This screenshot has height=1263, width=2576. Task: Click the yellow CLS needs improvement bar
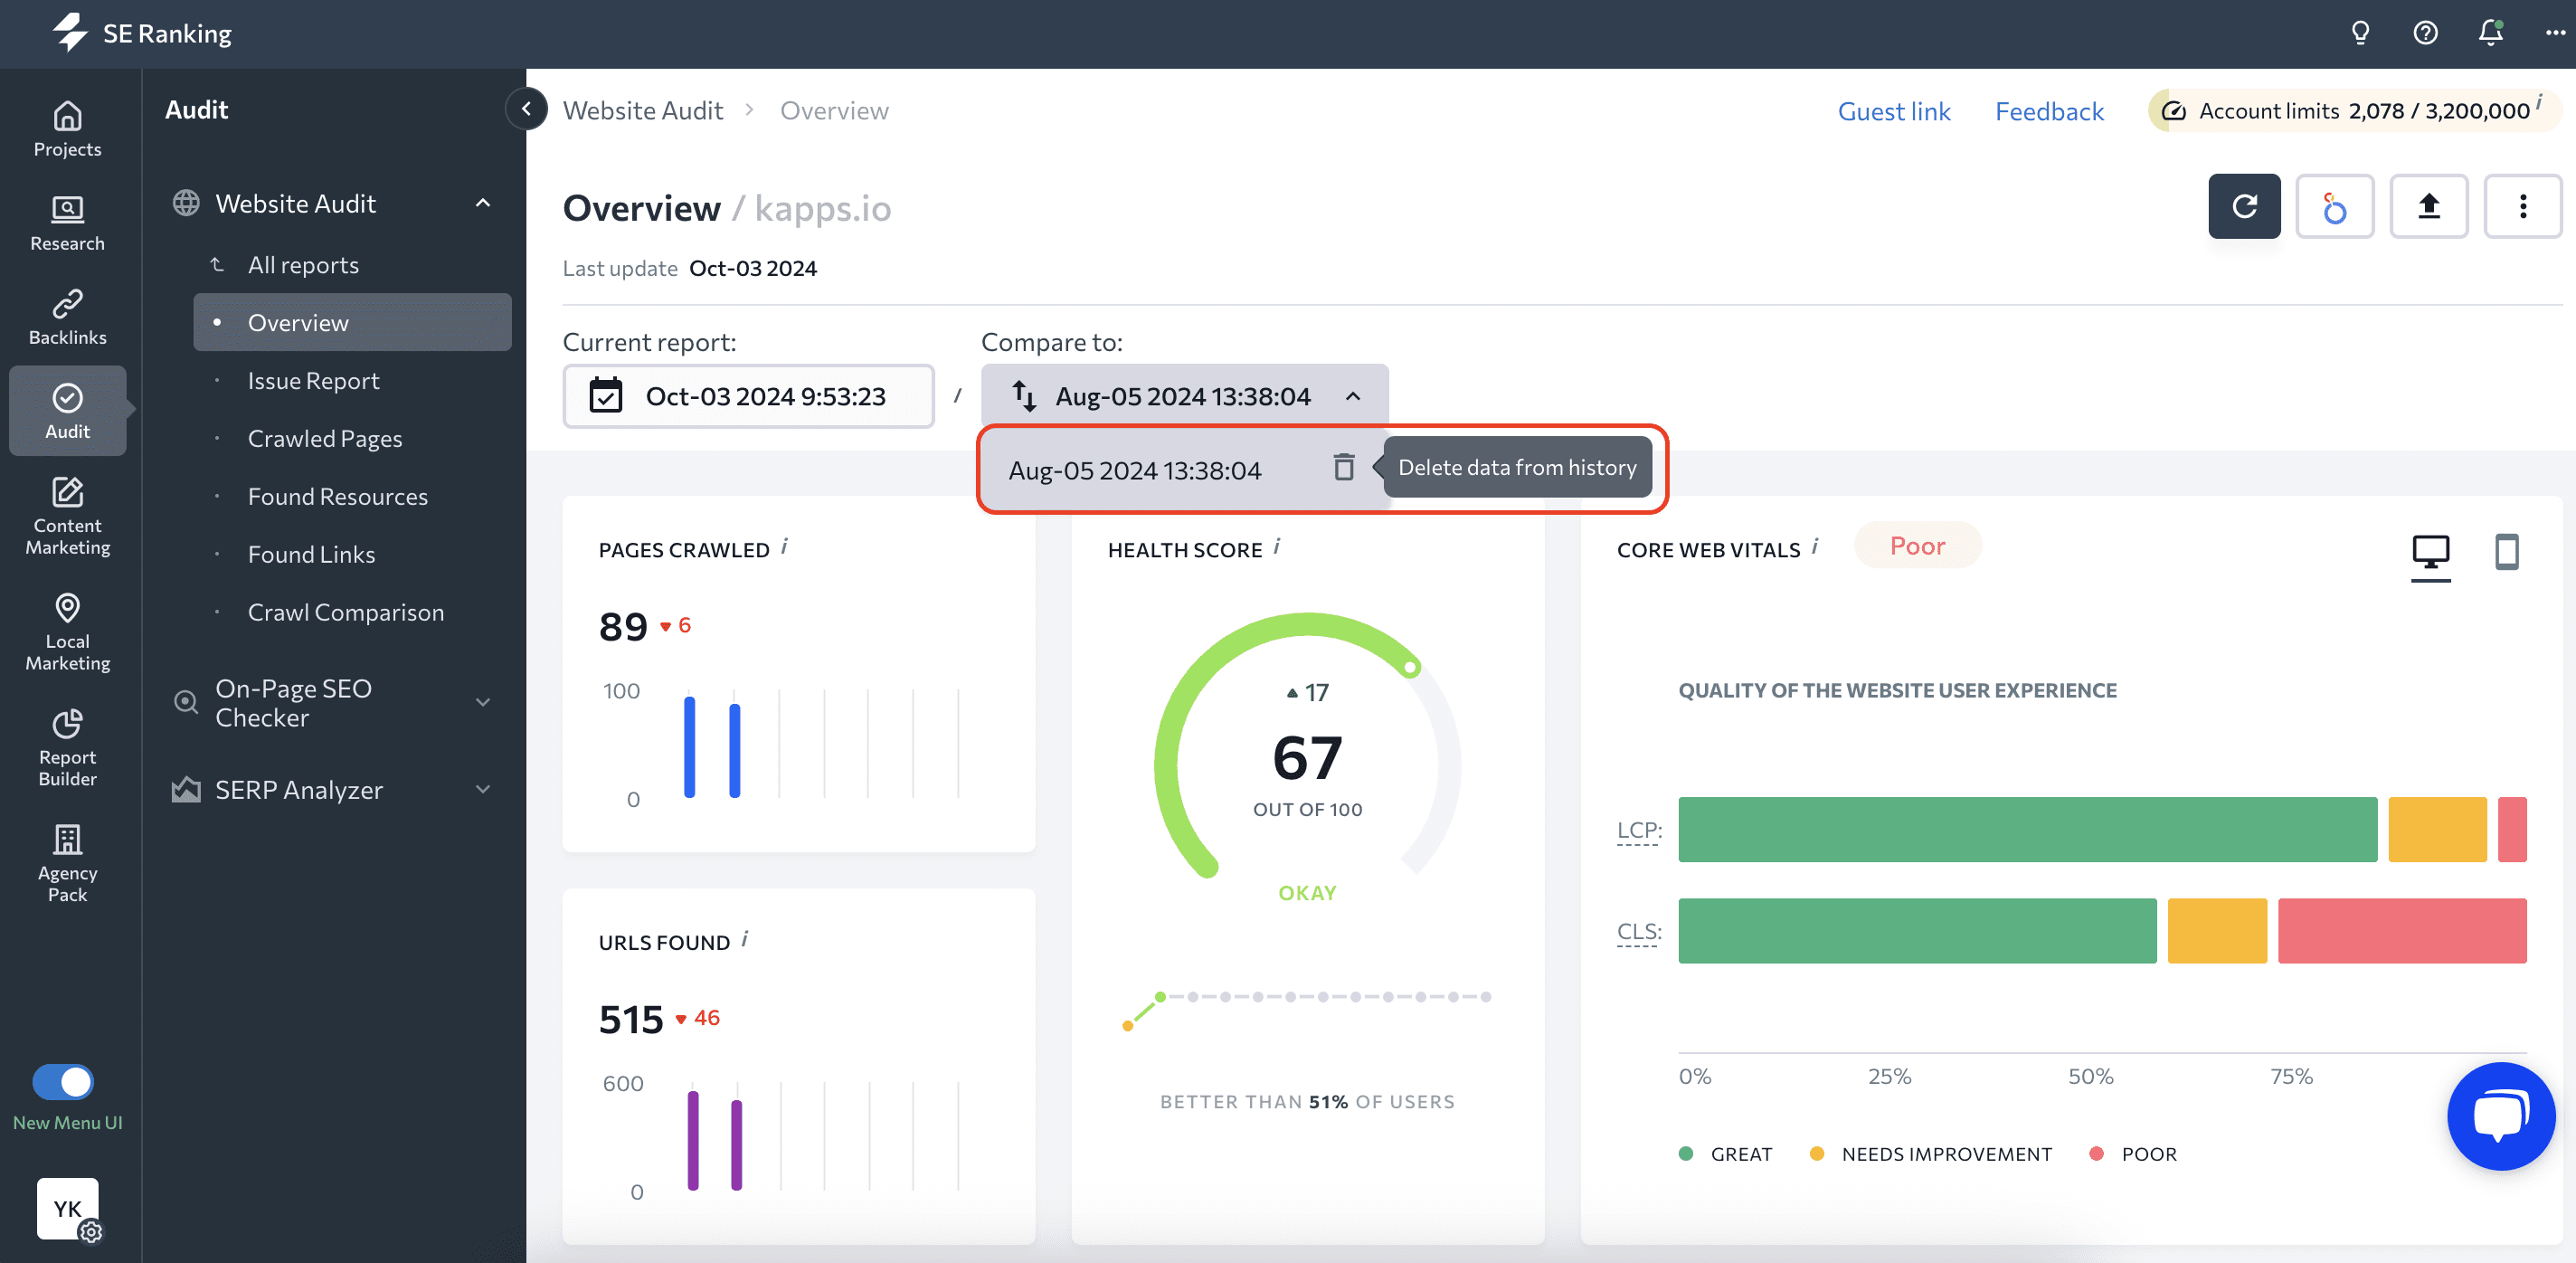coord(2217,930)
